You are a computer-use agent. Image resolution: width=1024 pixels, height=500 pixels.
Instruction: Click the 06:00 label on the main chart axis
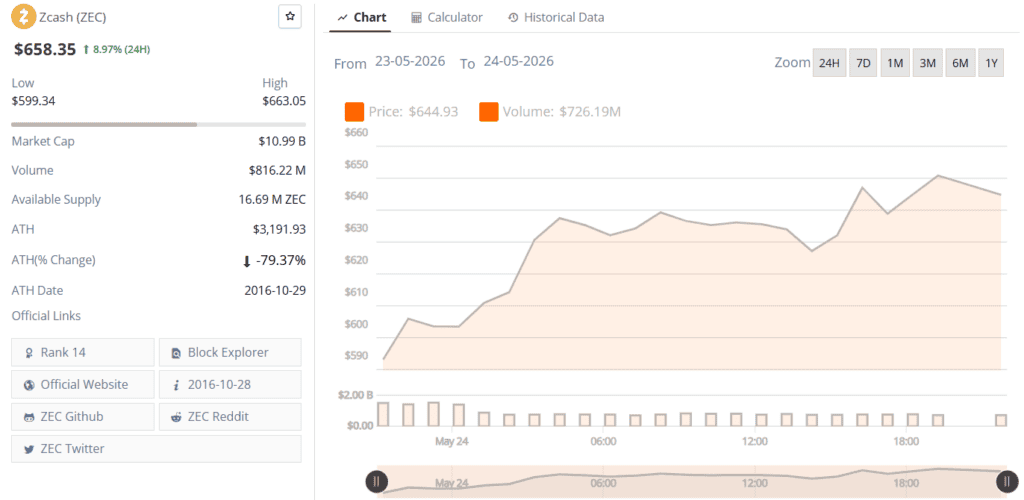point(603,442)
